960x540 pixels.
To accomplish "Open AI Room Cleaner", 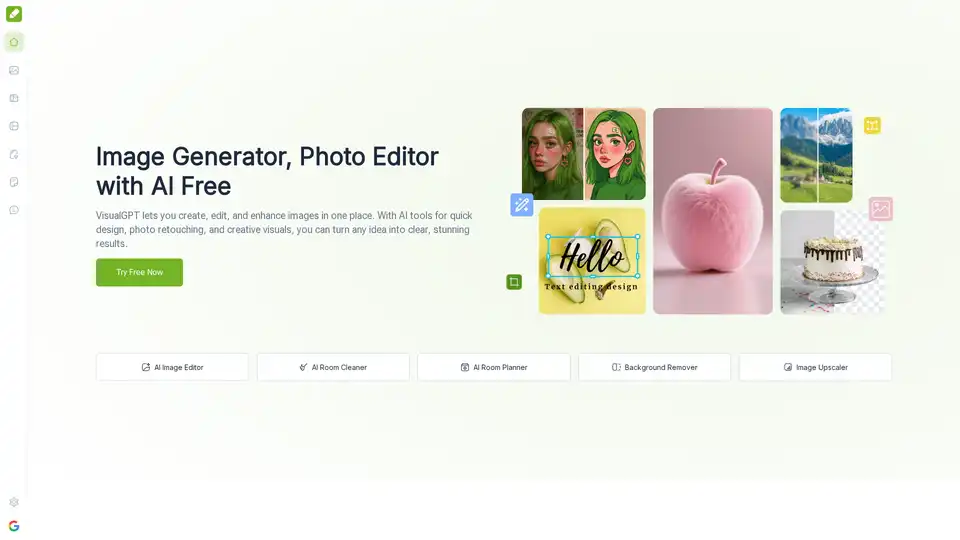I will point(333,367).
